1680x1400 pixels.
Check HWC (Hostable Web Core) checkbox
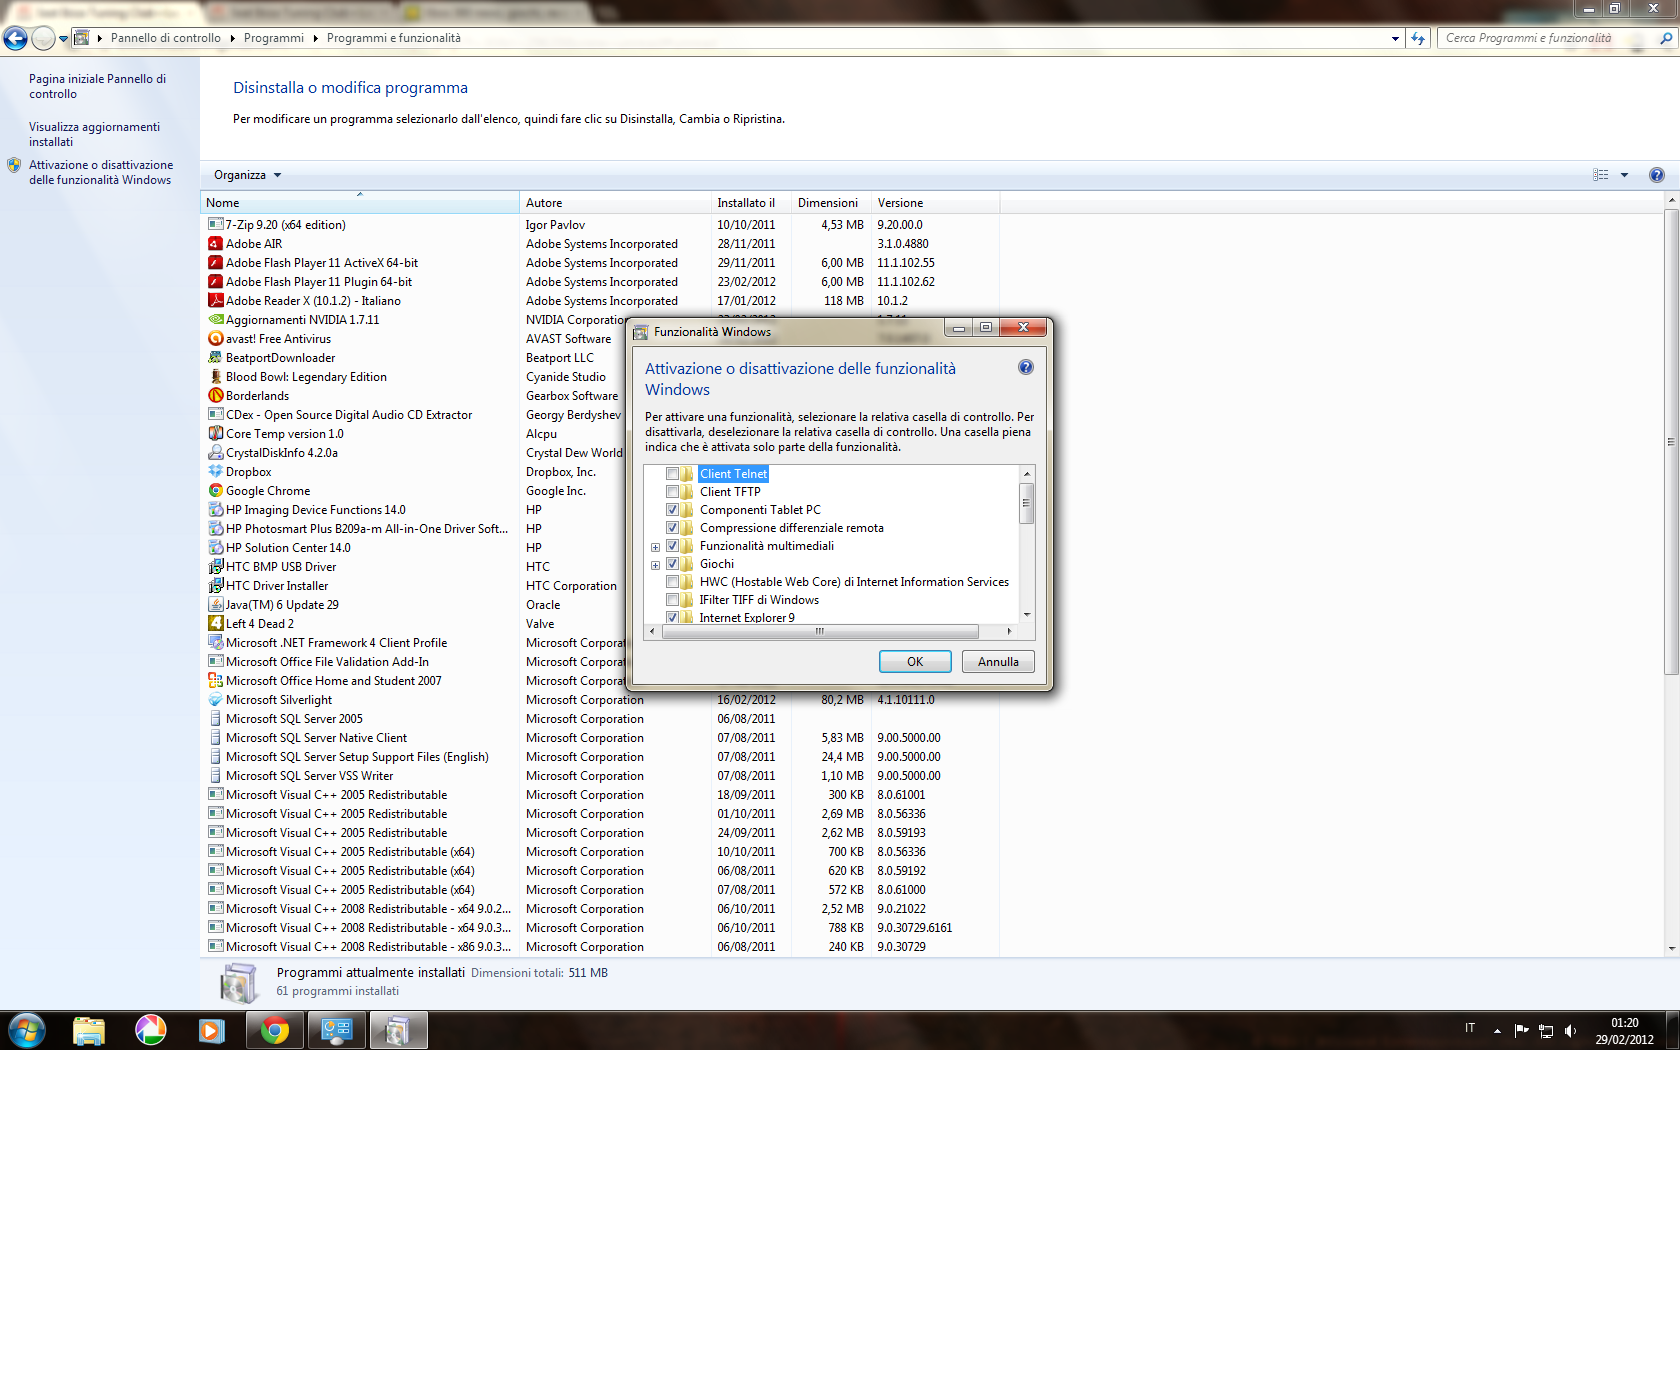[672, 582]
